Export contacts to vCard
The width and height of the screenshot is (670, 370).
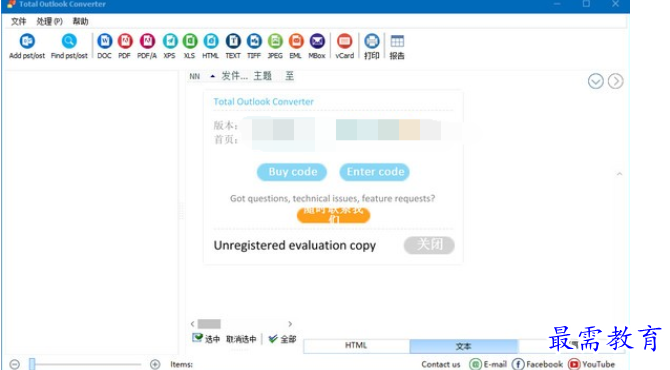pos(344,46)
